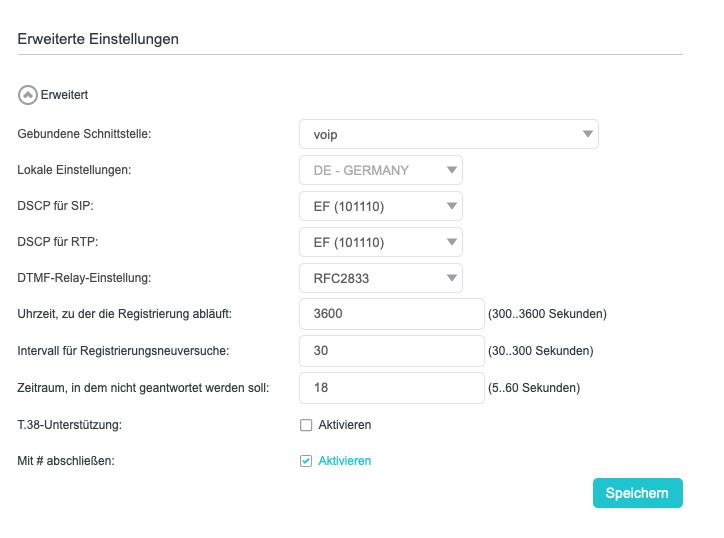Click the (300..3600 Sekunden) hint text
Screen dimensions: 724x538
click(547, 314)
